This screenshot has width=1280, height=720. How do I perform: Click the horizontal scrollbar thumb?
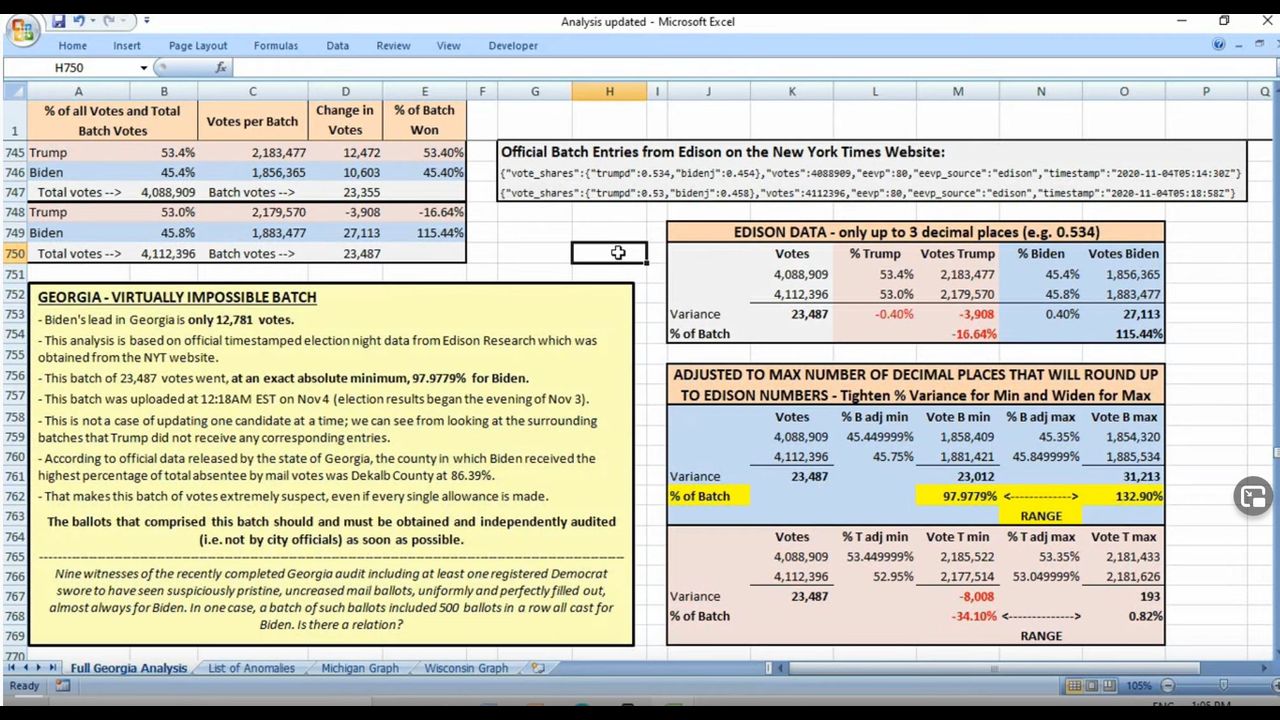point(994,668)
